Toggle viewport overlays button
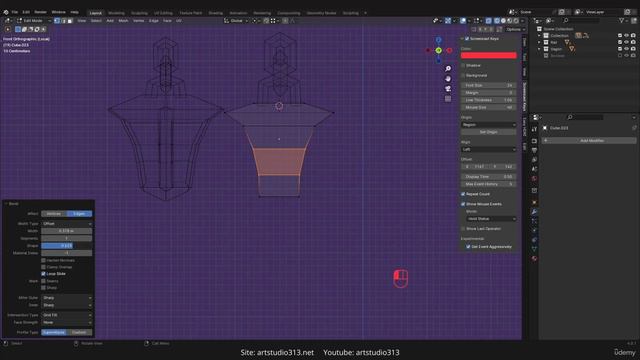640x360 pixels. [463, 21]
